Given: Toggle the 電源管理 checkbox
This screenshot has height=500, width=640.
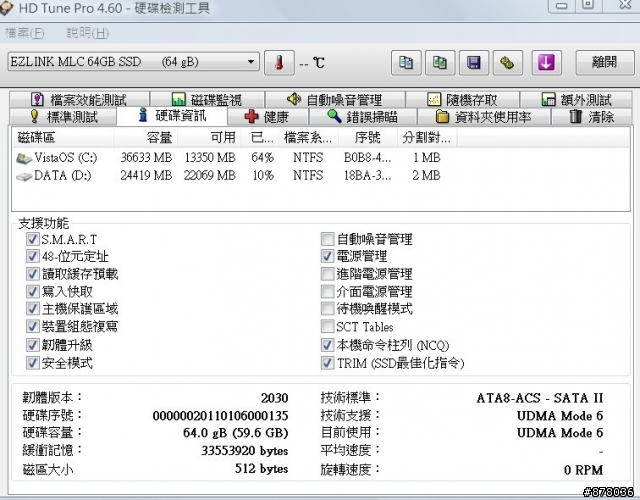Looking at the screenshot, I should [x=327, y=256].
